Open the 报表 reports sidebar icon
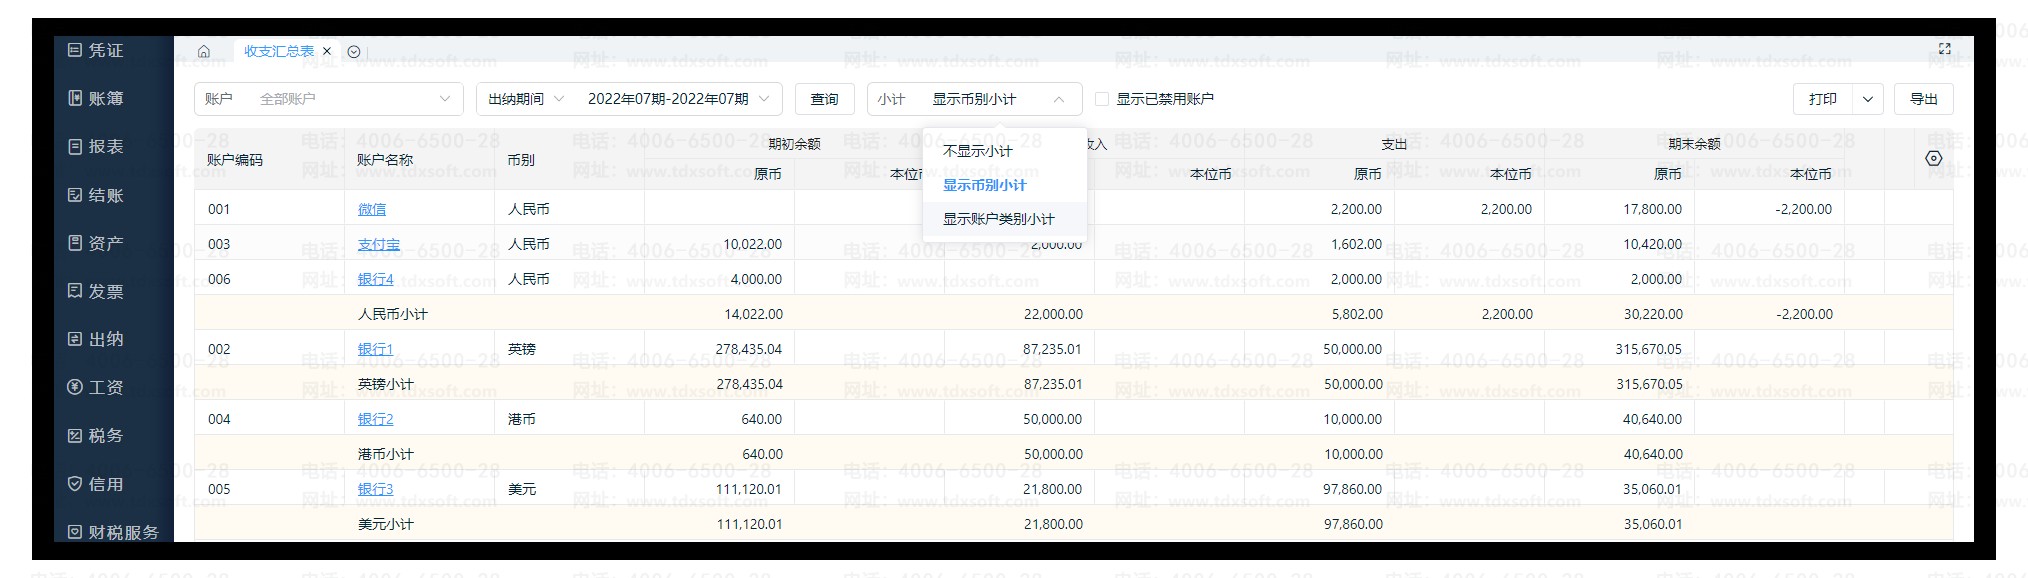 (x=76, y=147)
